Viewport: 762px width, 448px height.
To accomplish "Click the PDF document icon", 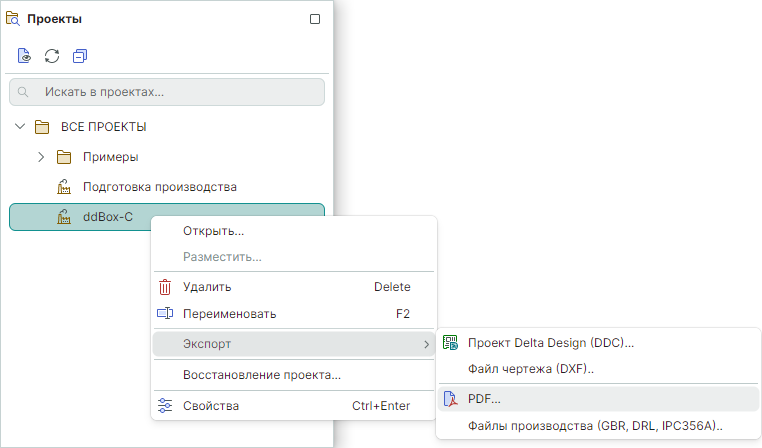I will [x=450, y=399].
